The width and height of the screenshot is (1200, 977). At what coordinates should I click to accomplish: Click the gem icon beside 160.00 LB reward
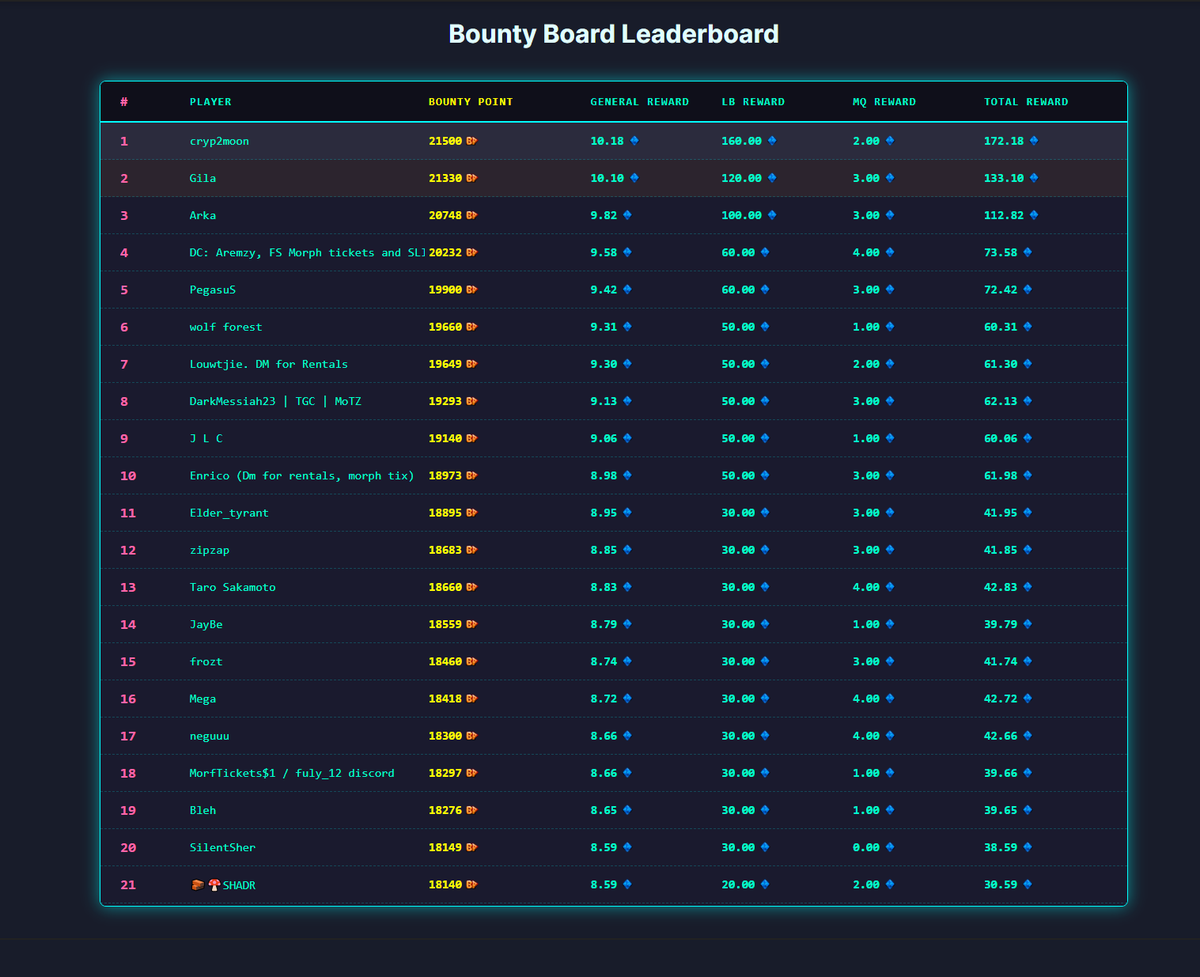point(772,141)
